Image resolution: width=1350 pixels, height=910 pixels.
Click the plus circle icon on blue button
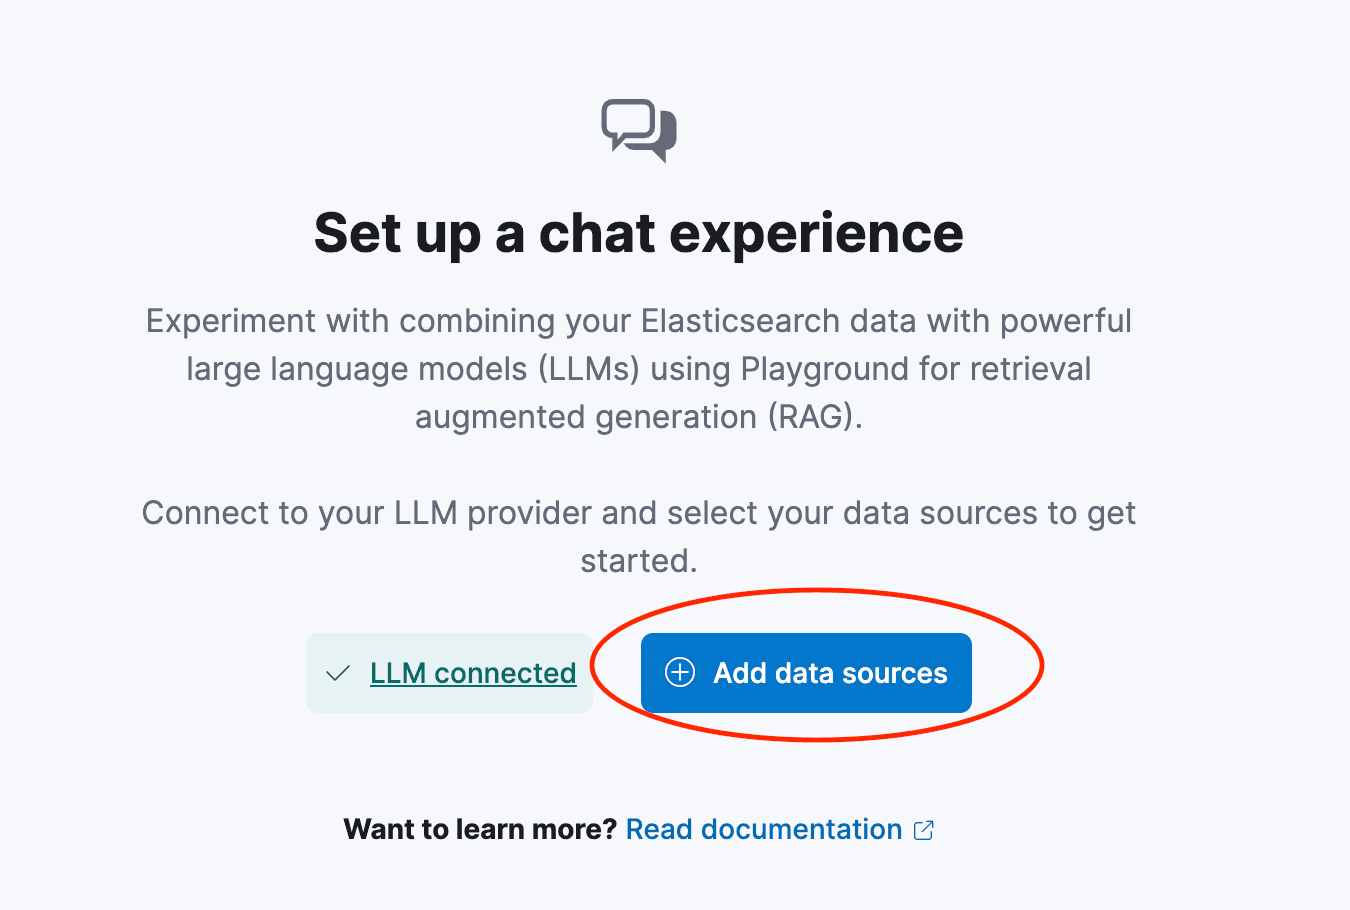(680, 673)
